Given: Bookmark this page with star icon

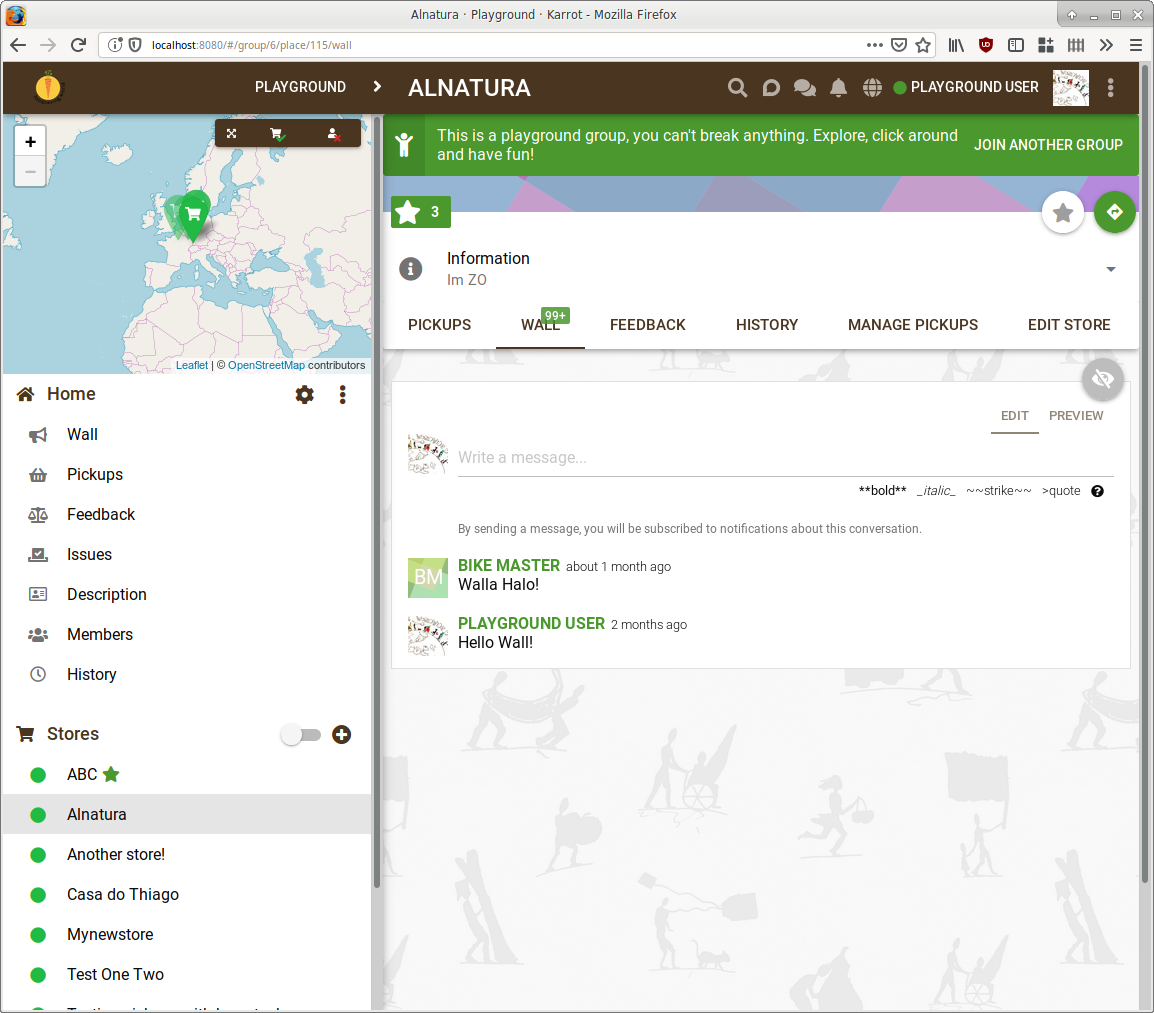Looking at the screenshot, I should click(x=923, y=45).
